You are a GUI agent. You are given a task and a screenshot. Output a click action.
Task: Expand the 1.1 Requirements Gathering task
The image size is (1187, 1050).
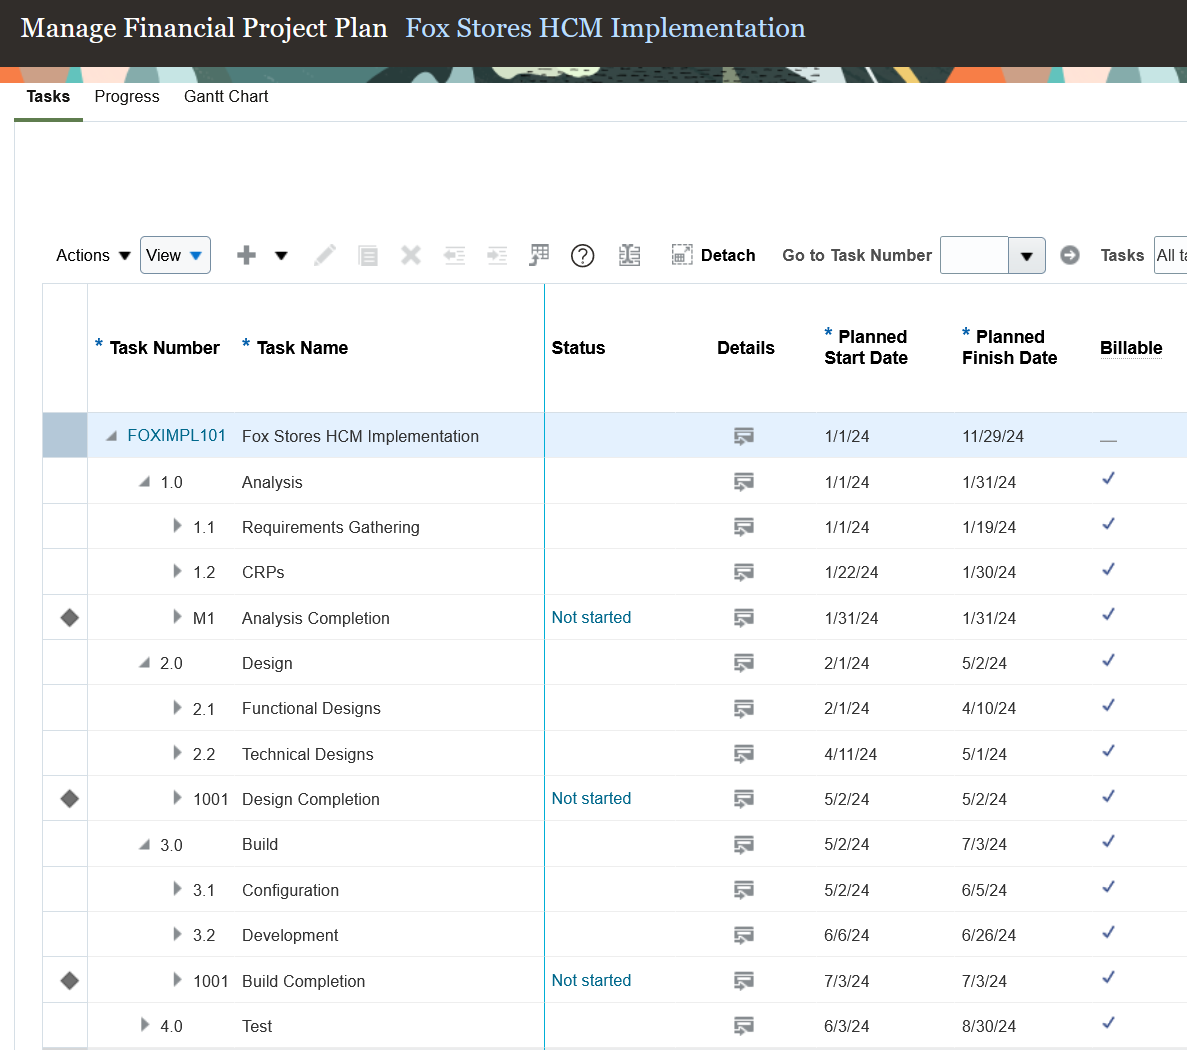177,525
